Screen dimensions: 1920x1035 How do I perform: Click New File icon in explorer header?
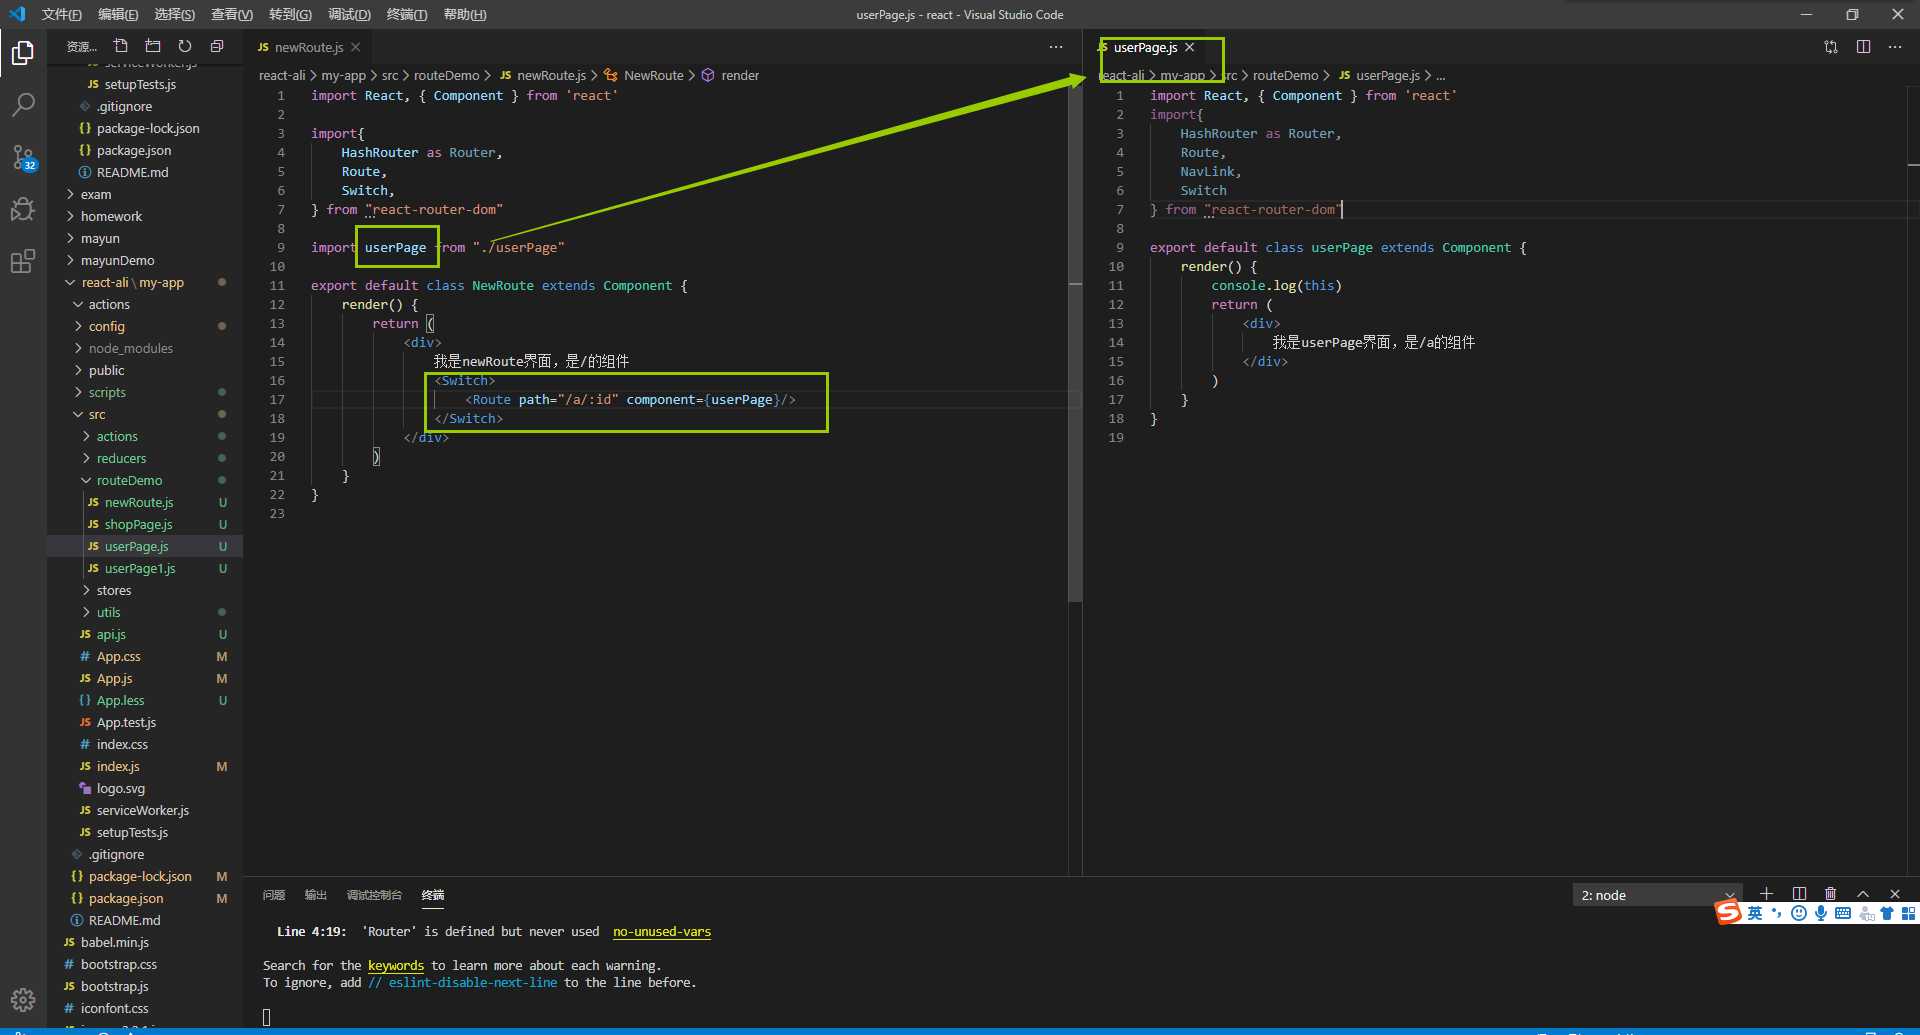click(x=121, y=46)
